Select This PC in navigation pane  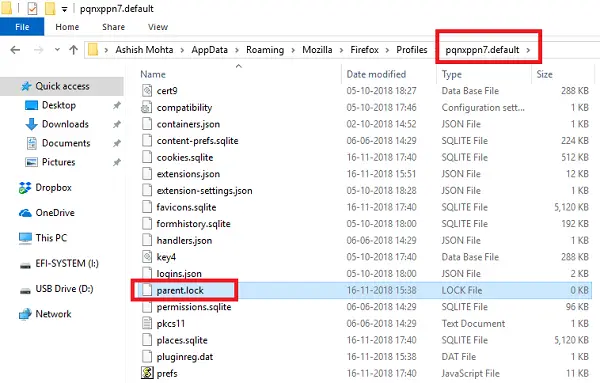51,238
